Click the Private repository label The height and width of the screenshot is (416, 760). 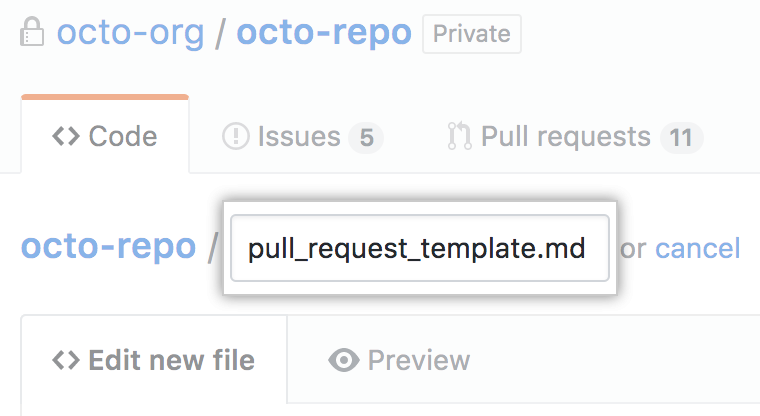471,34
